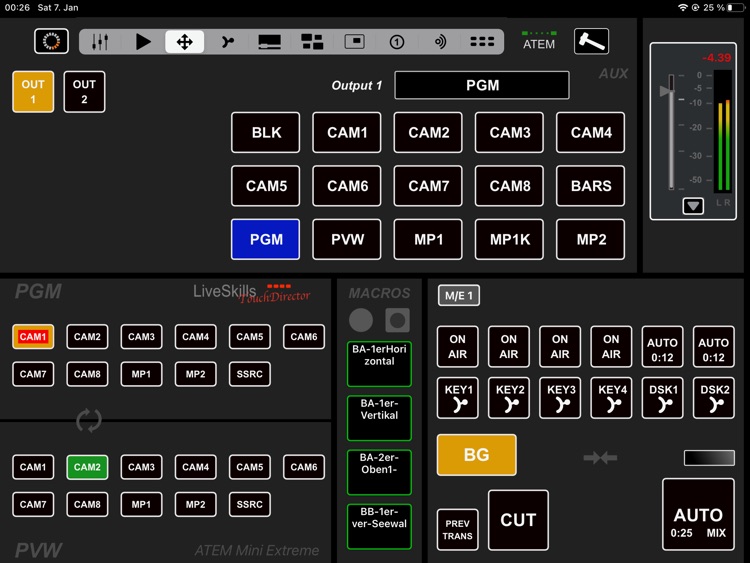Select CAM5 in the PVW bus

tap(250, 467)
